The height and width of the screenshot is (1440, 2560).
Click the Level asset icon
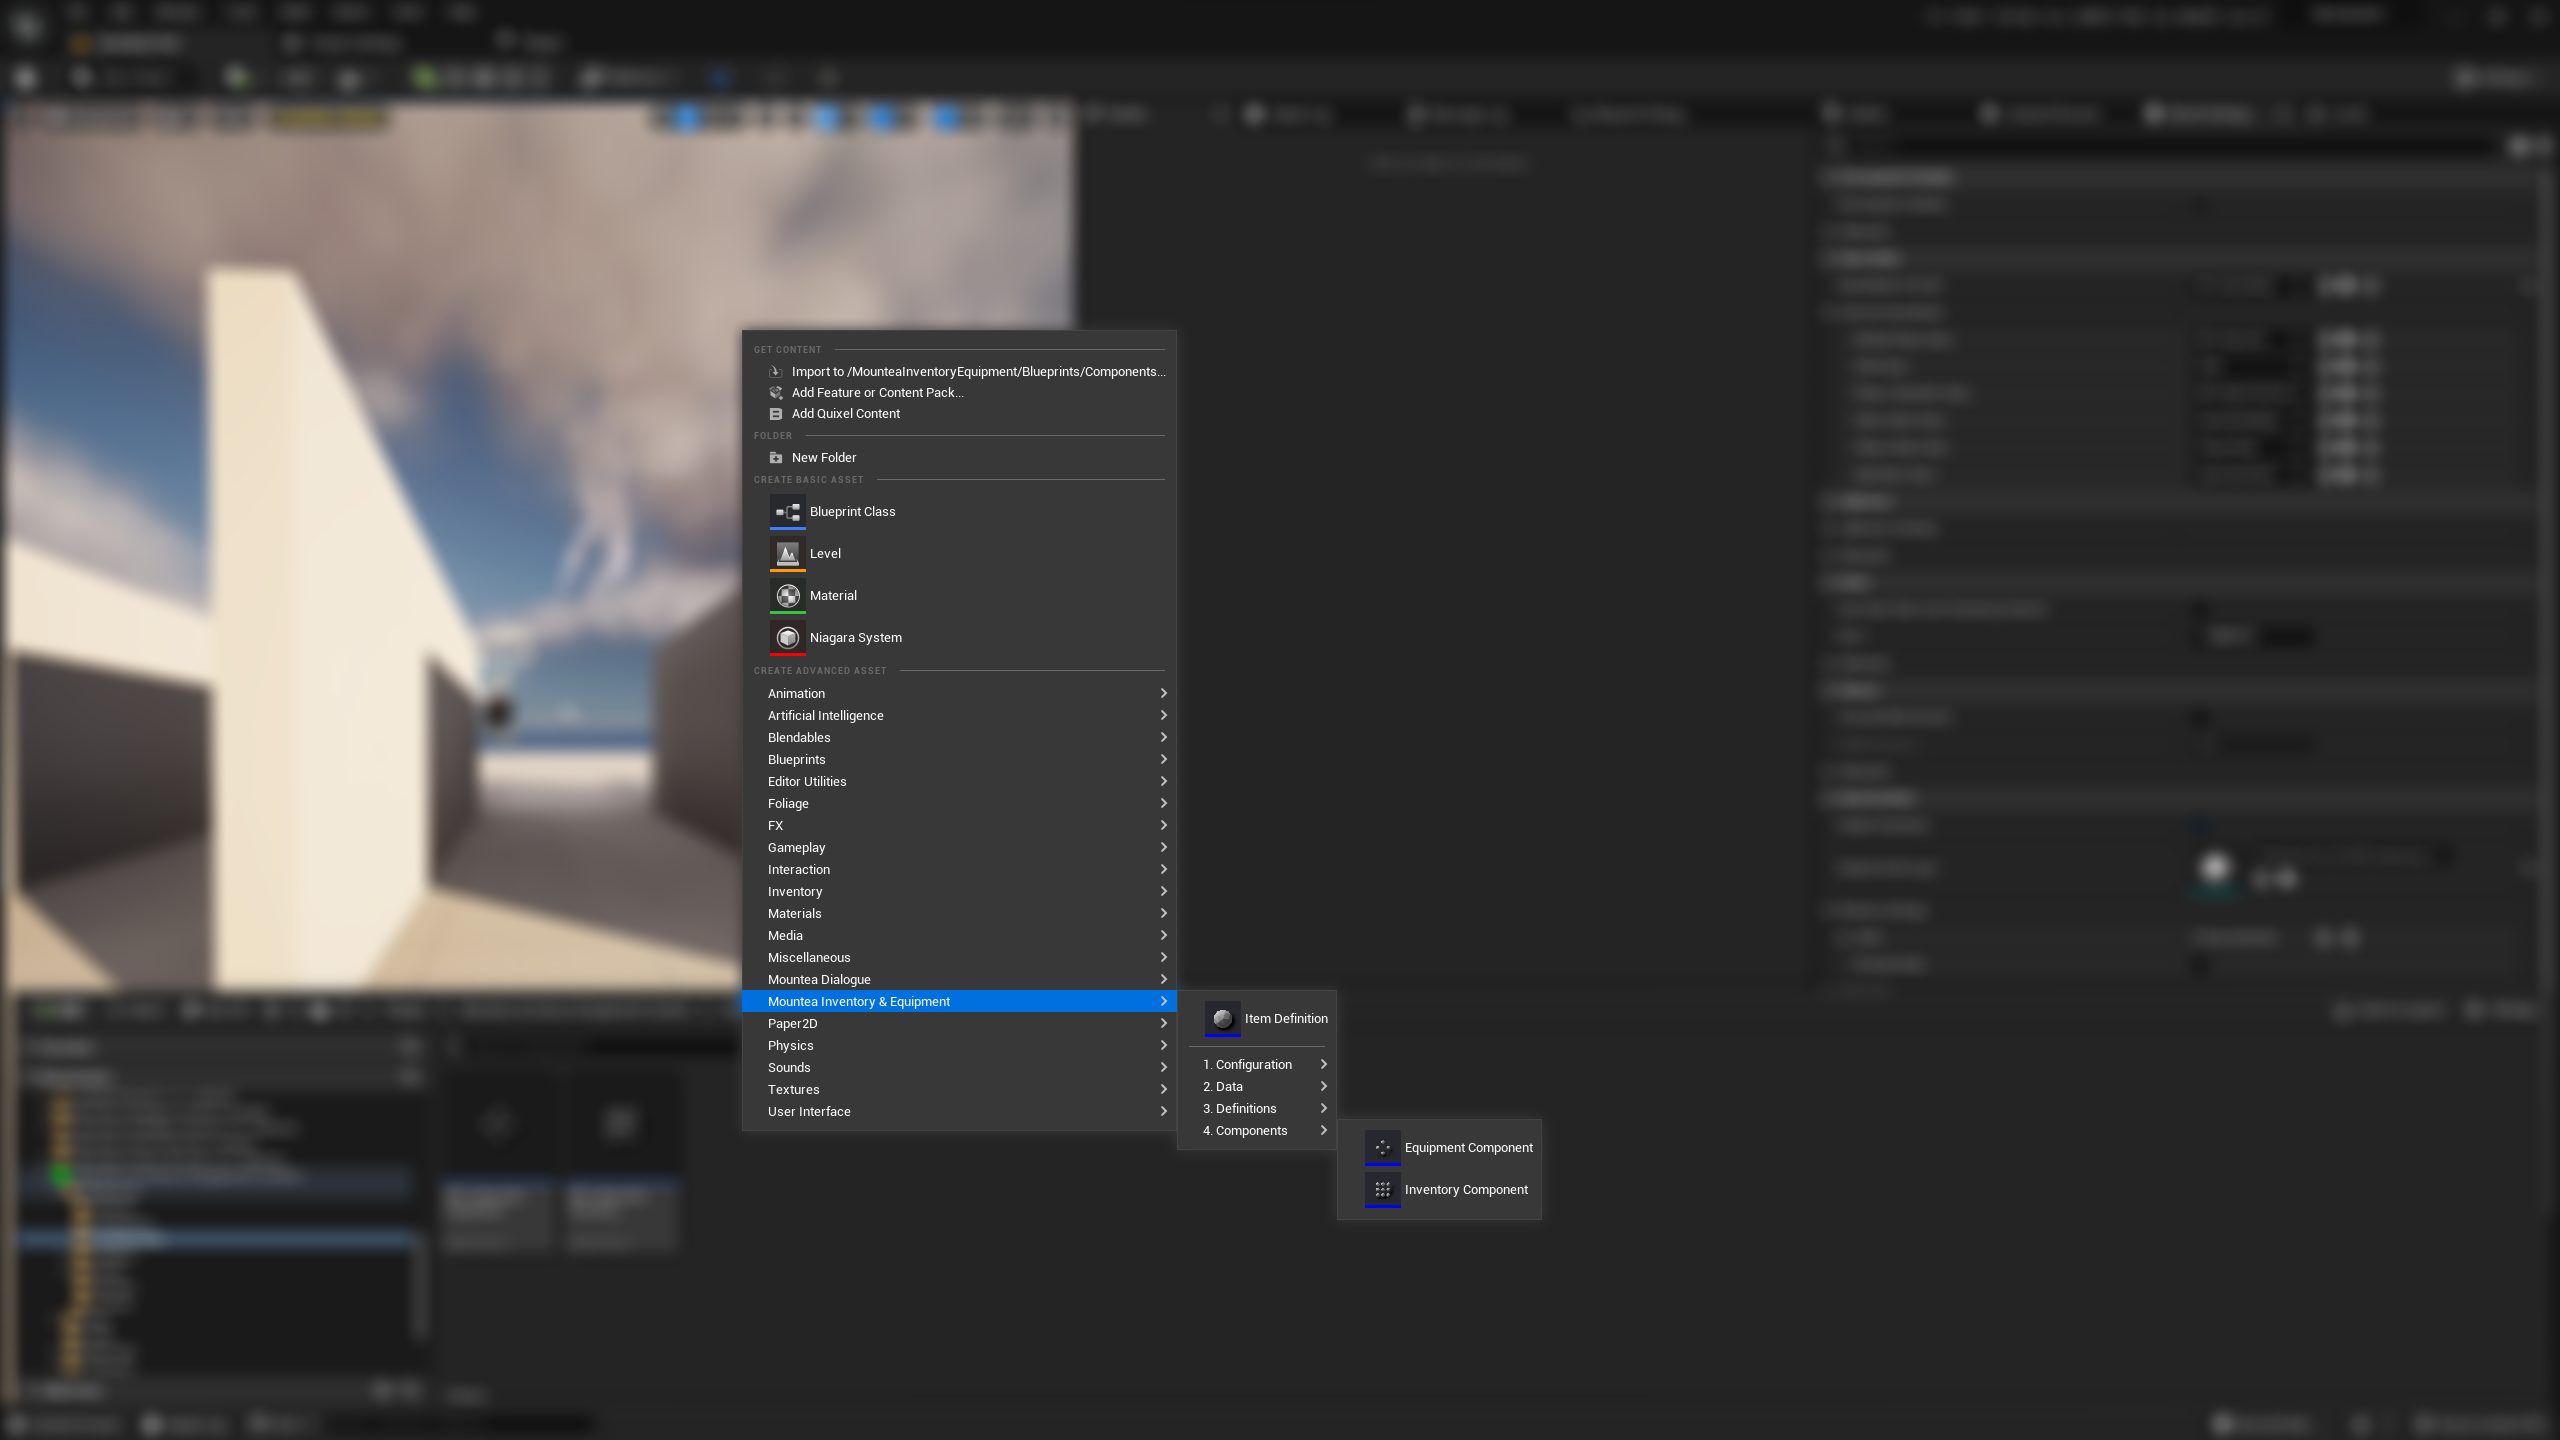point(787,554)
